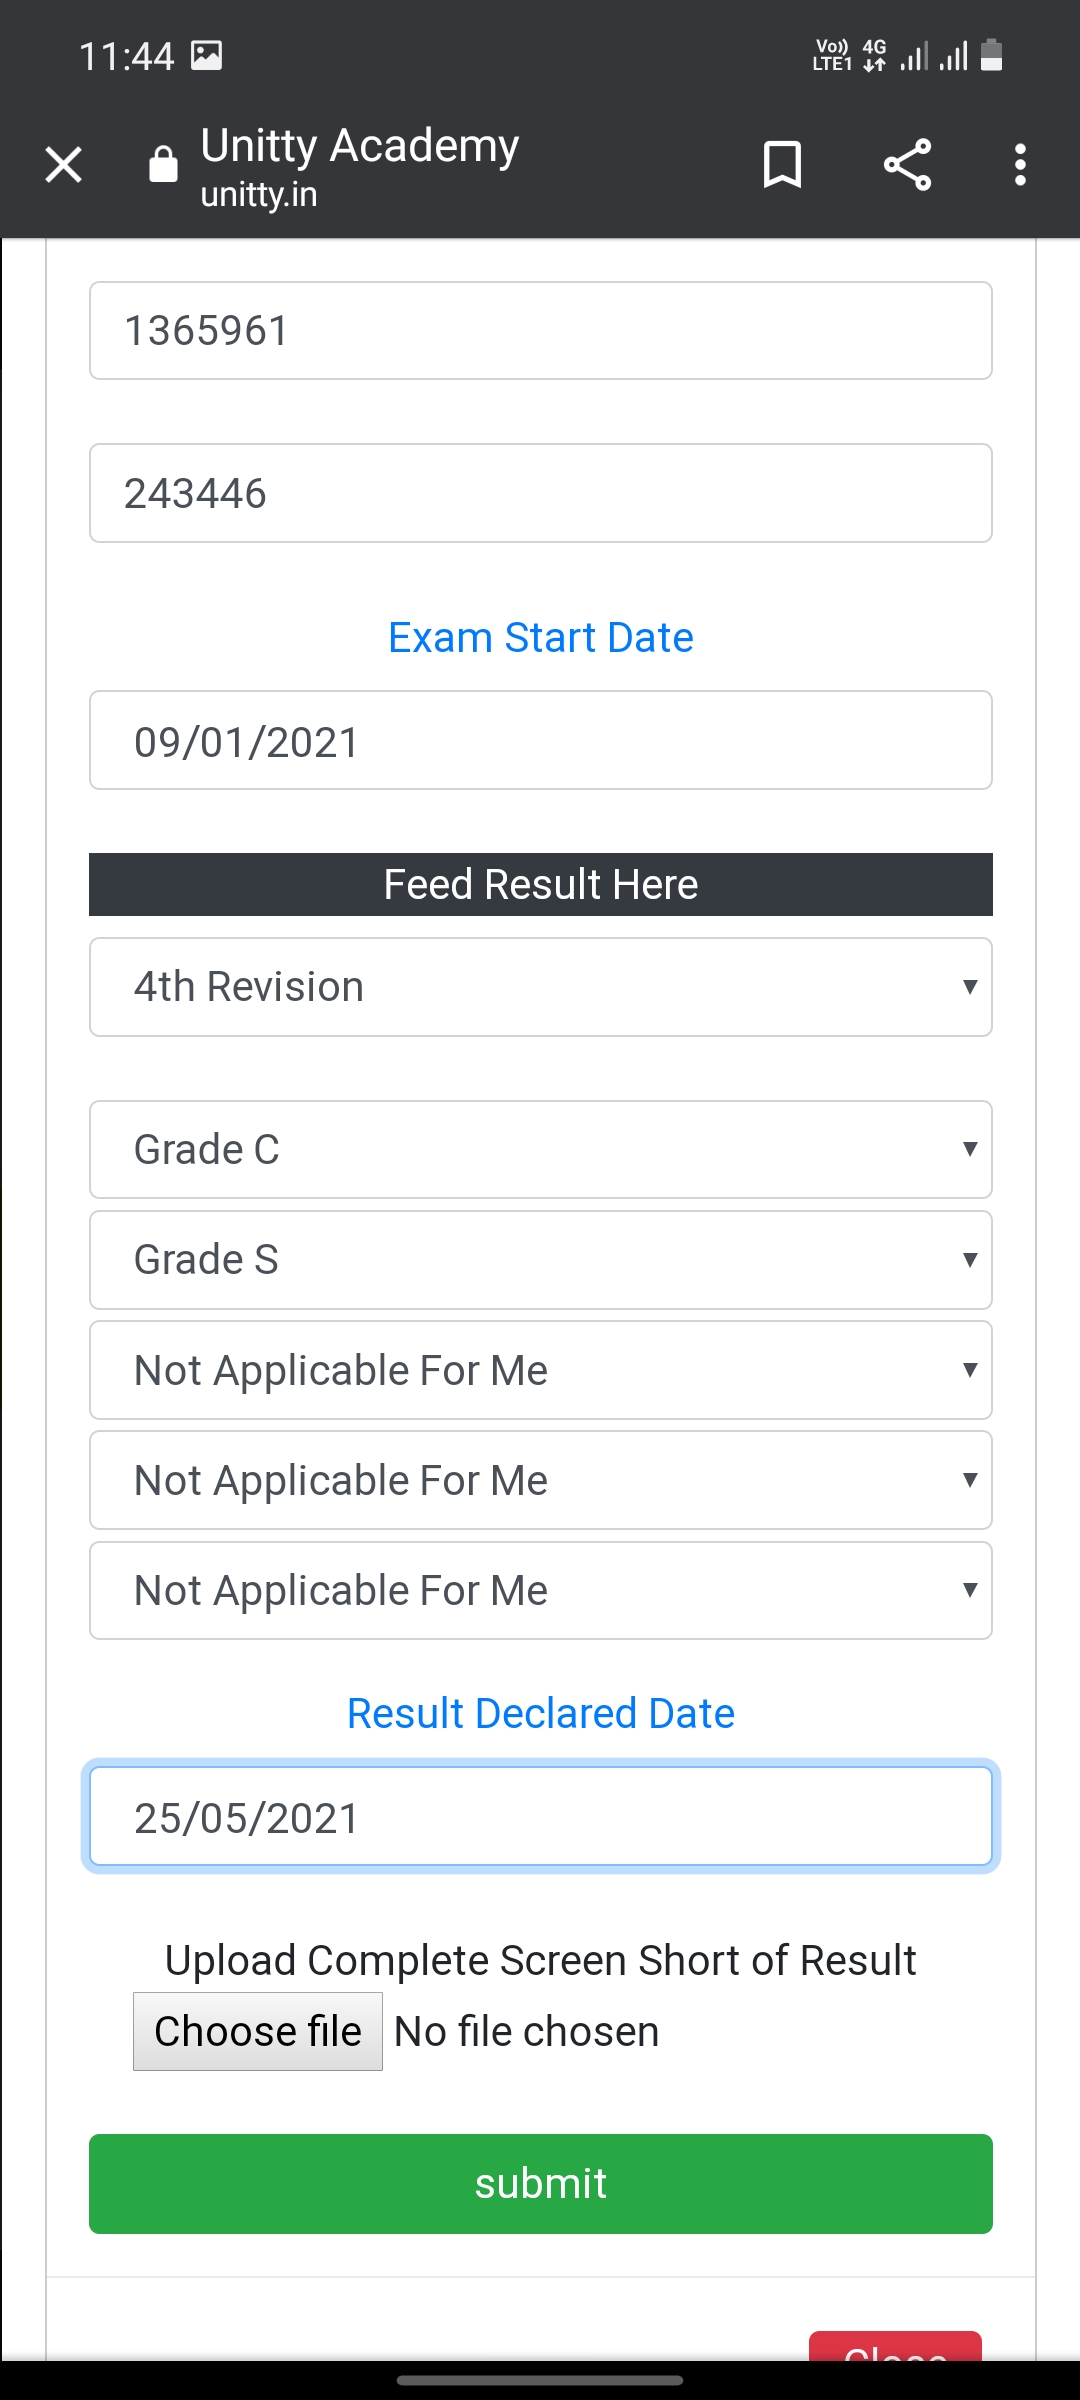
Task: Open the first Not Applicable For Me dropdown
Action: (x=540, y=1370)
